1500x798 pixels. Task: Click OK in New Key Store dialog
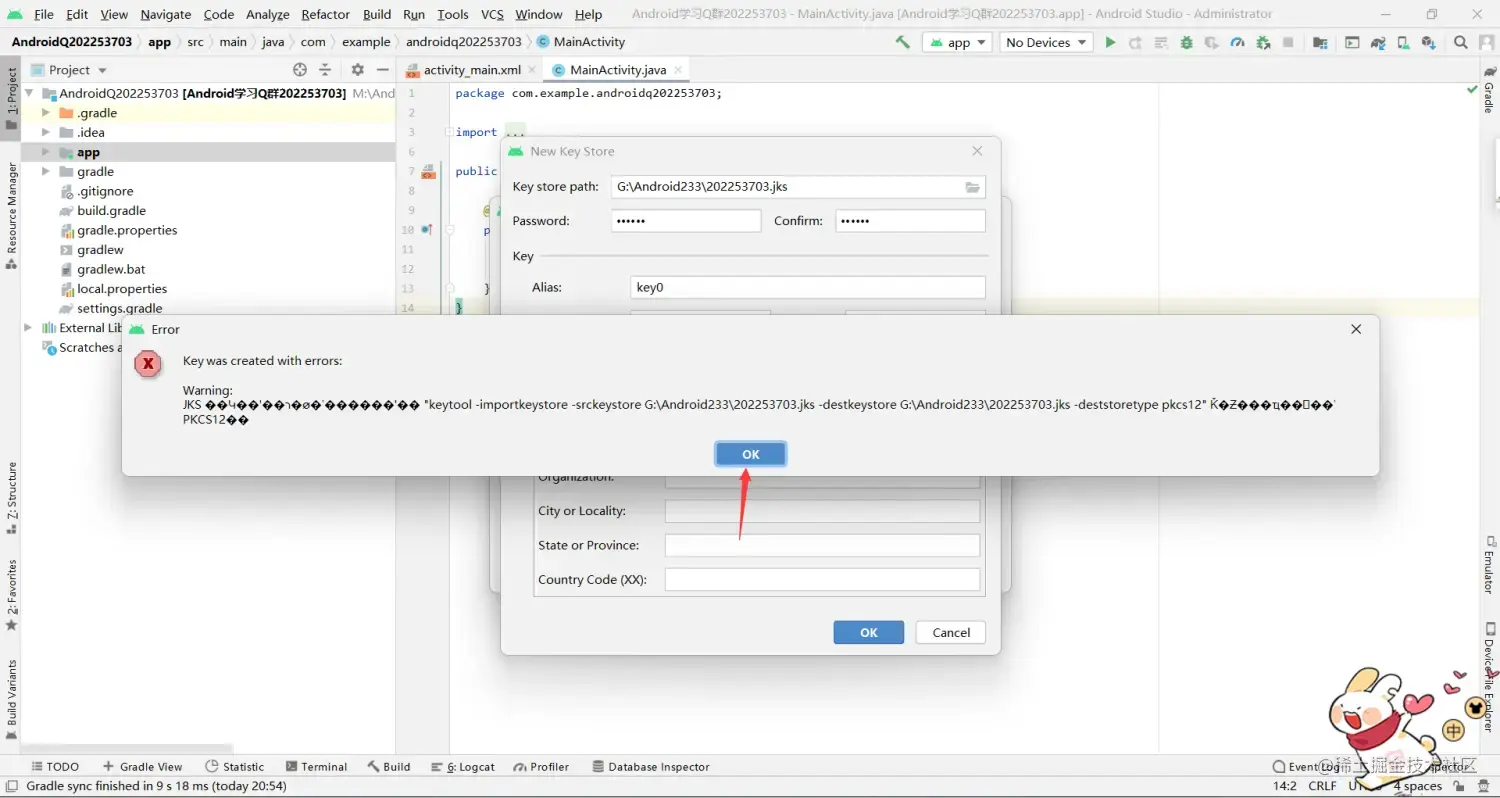tap(868, 632)
